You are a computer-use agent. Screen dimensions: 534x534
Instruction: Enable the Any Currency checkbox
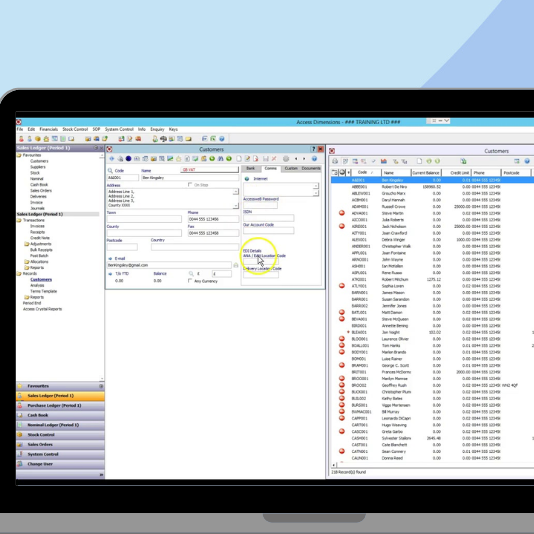190,281
